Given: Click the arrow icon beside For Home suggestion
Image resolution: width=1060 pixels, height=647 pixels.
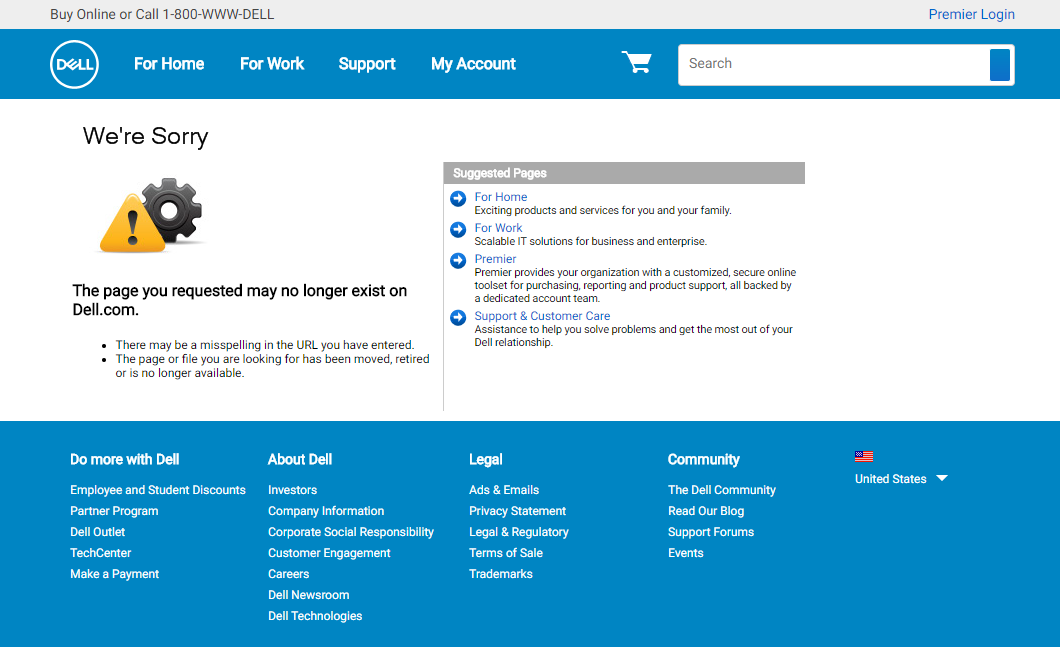Looking at the screenshot, I should click(458, 199).
